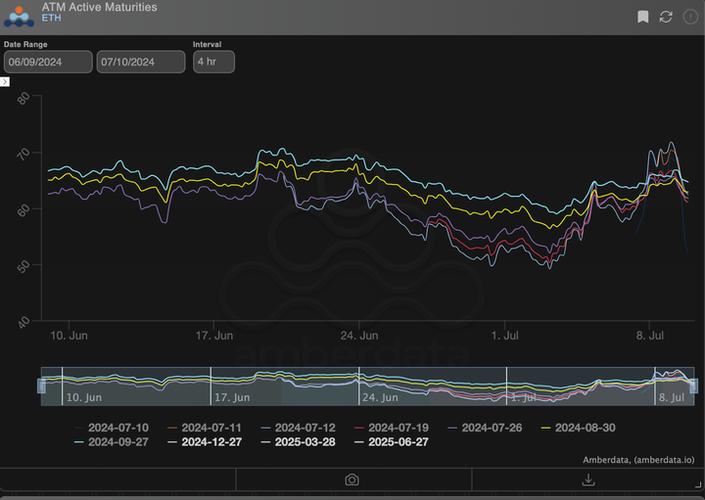Click the Amberdata logo icon
Image resolution: width=705 pixels, height=500 pixels.
click(19, 16)
